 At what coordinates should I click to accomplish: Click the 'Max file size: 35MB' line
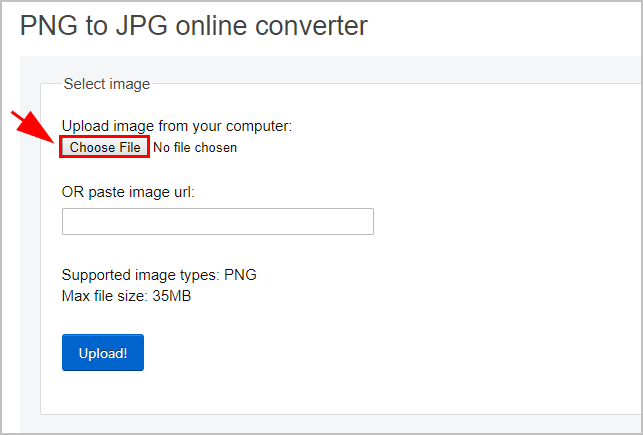tap(126, 296)
